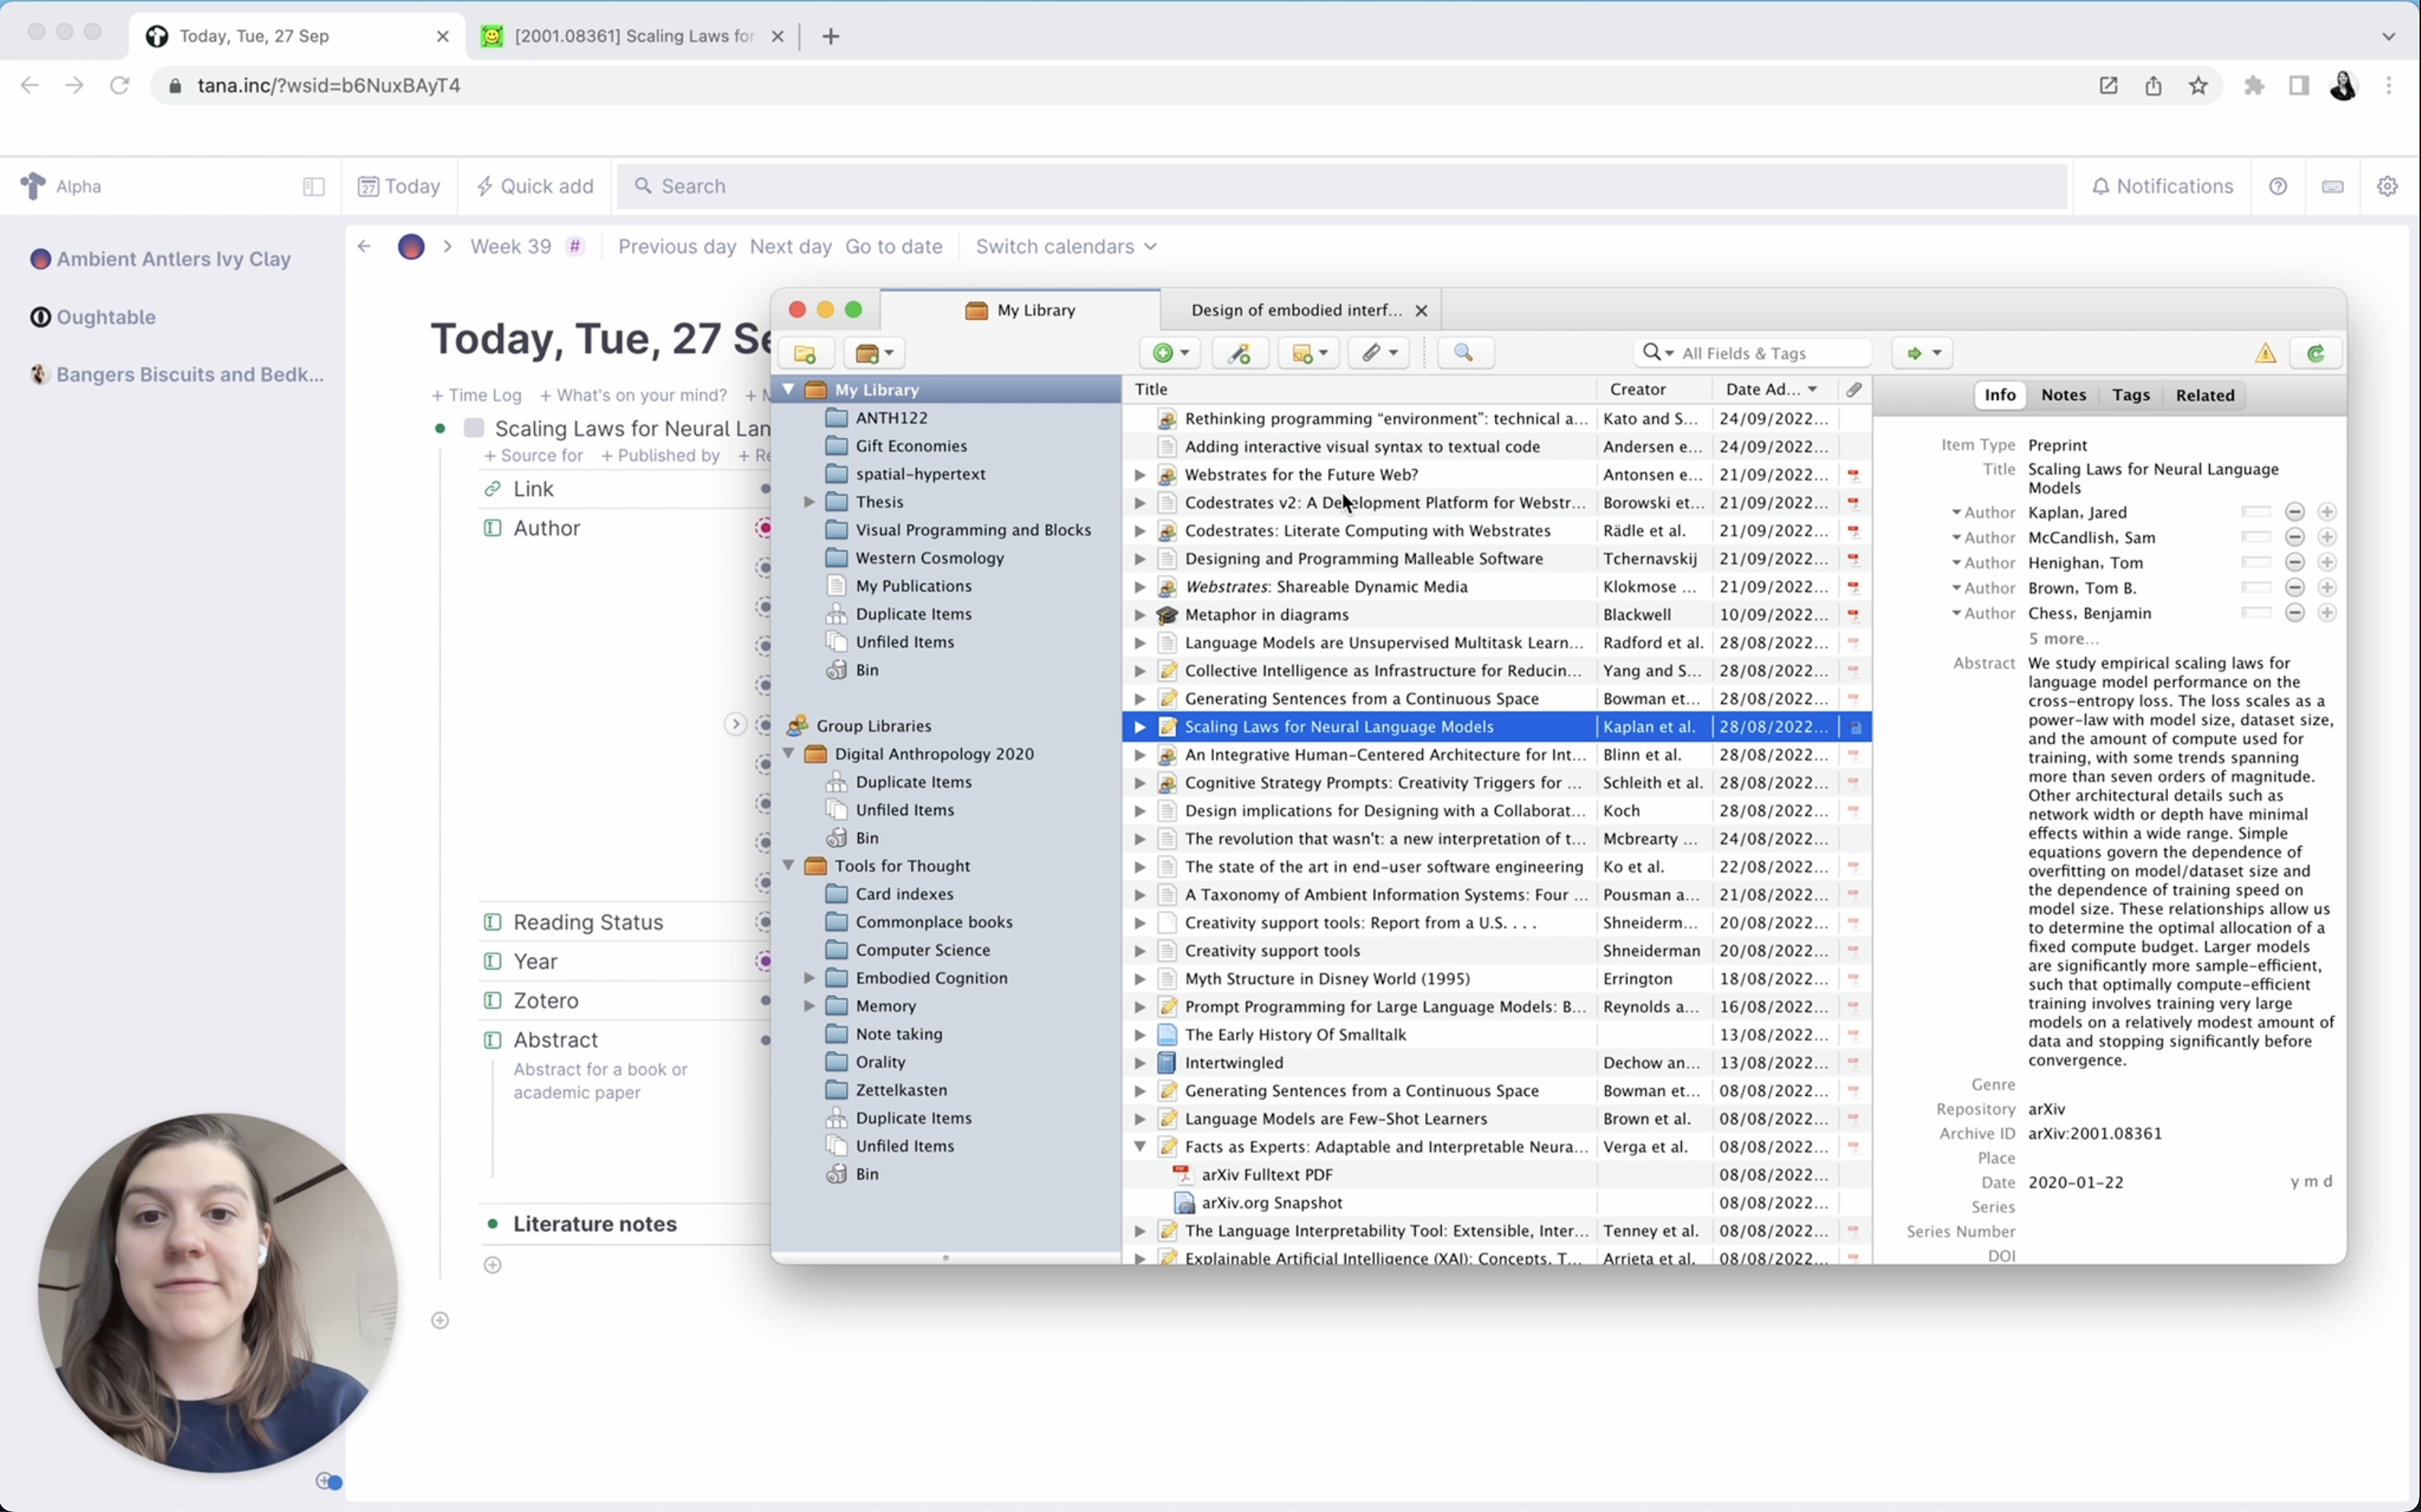Click the sync warning triangle icon
The height and width of the screenshot is (1512, 2421).
2265,353
